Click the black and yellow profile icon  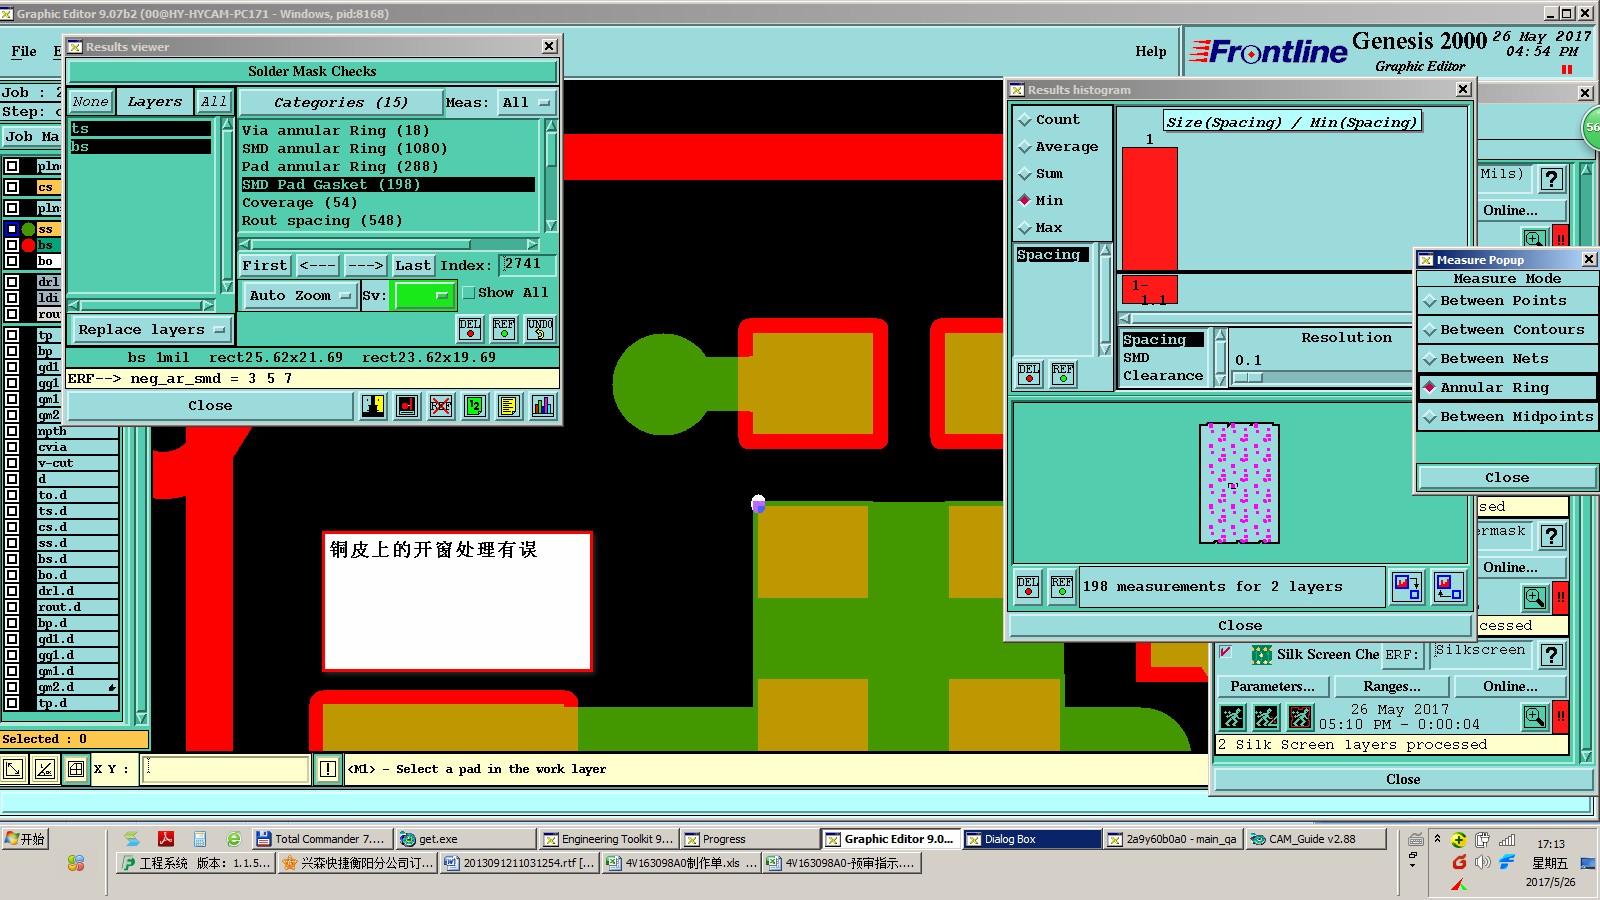tap(373, 406)
